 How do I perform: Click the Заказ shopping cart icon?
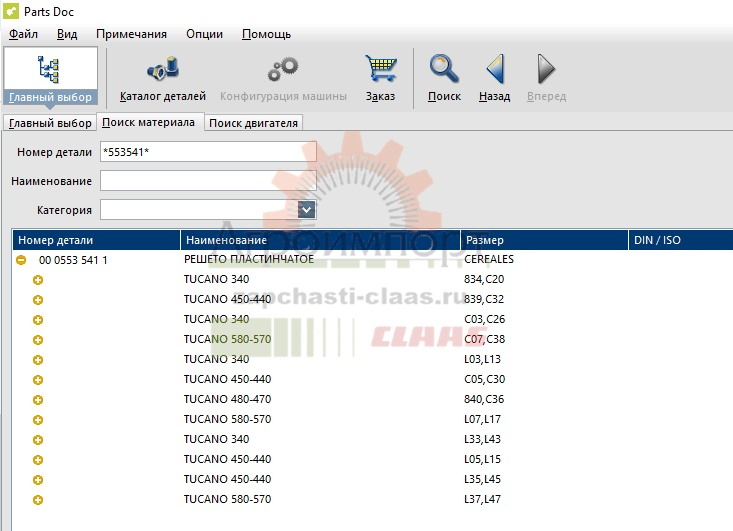(381, 69)
